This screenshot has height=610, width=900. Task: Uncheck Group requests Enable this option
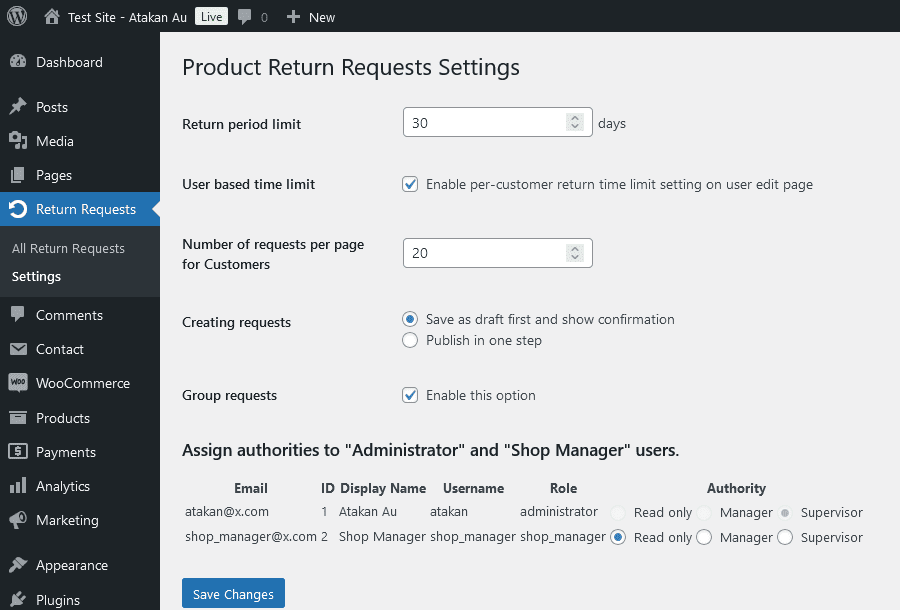tap(410, 395)
